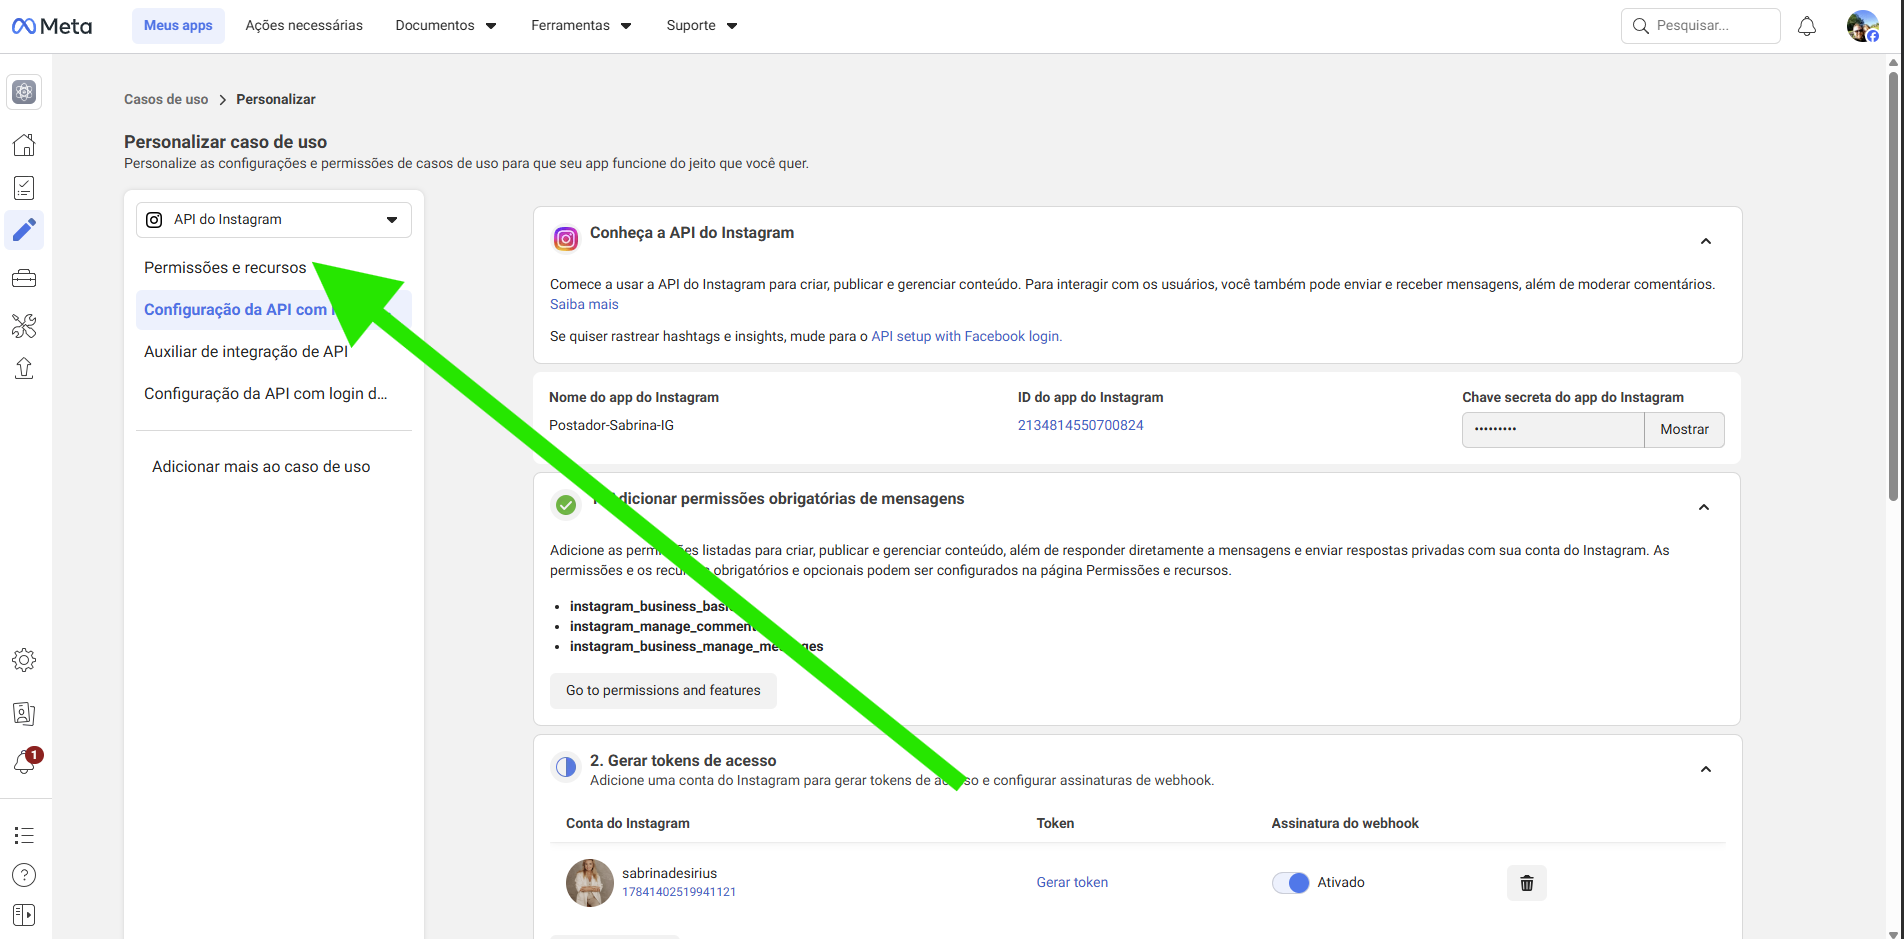1904x939 pixels.
Task: Expand the Suporte menu
Action: click(x=702, y=26)
